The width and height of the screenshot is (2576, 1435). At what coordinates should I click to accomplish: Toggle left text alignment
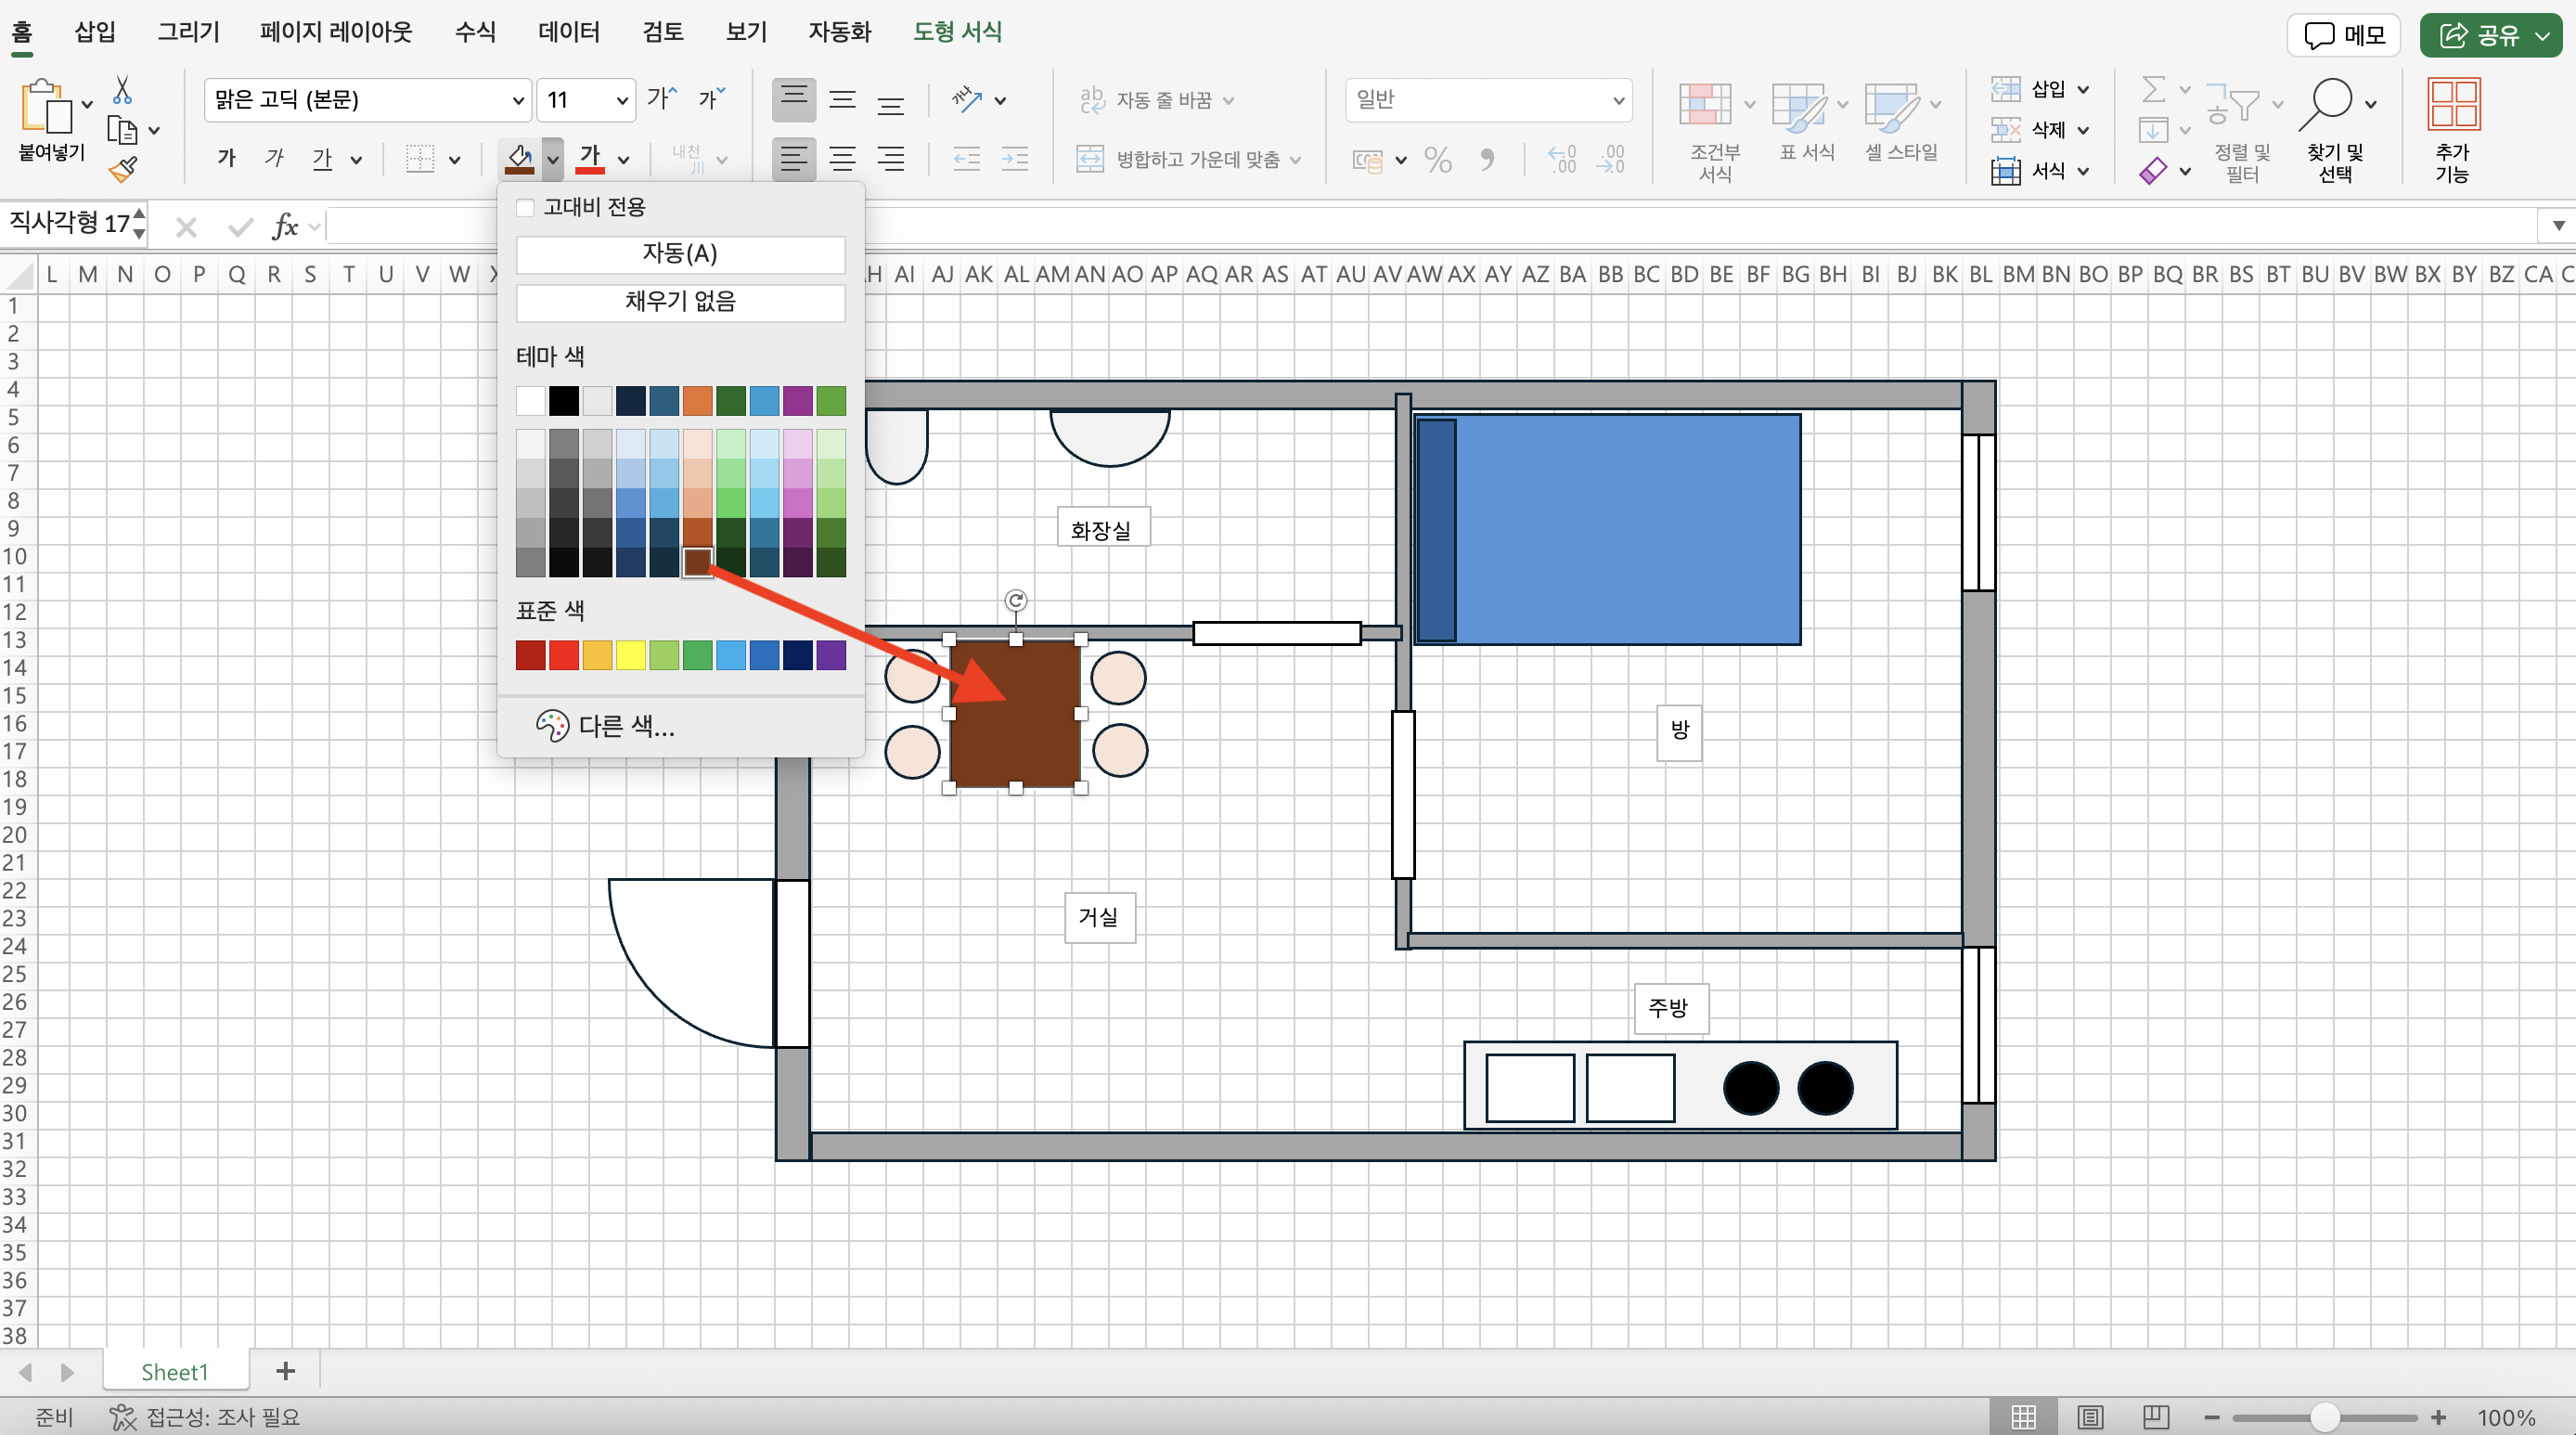pos(794,158)
